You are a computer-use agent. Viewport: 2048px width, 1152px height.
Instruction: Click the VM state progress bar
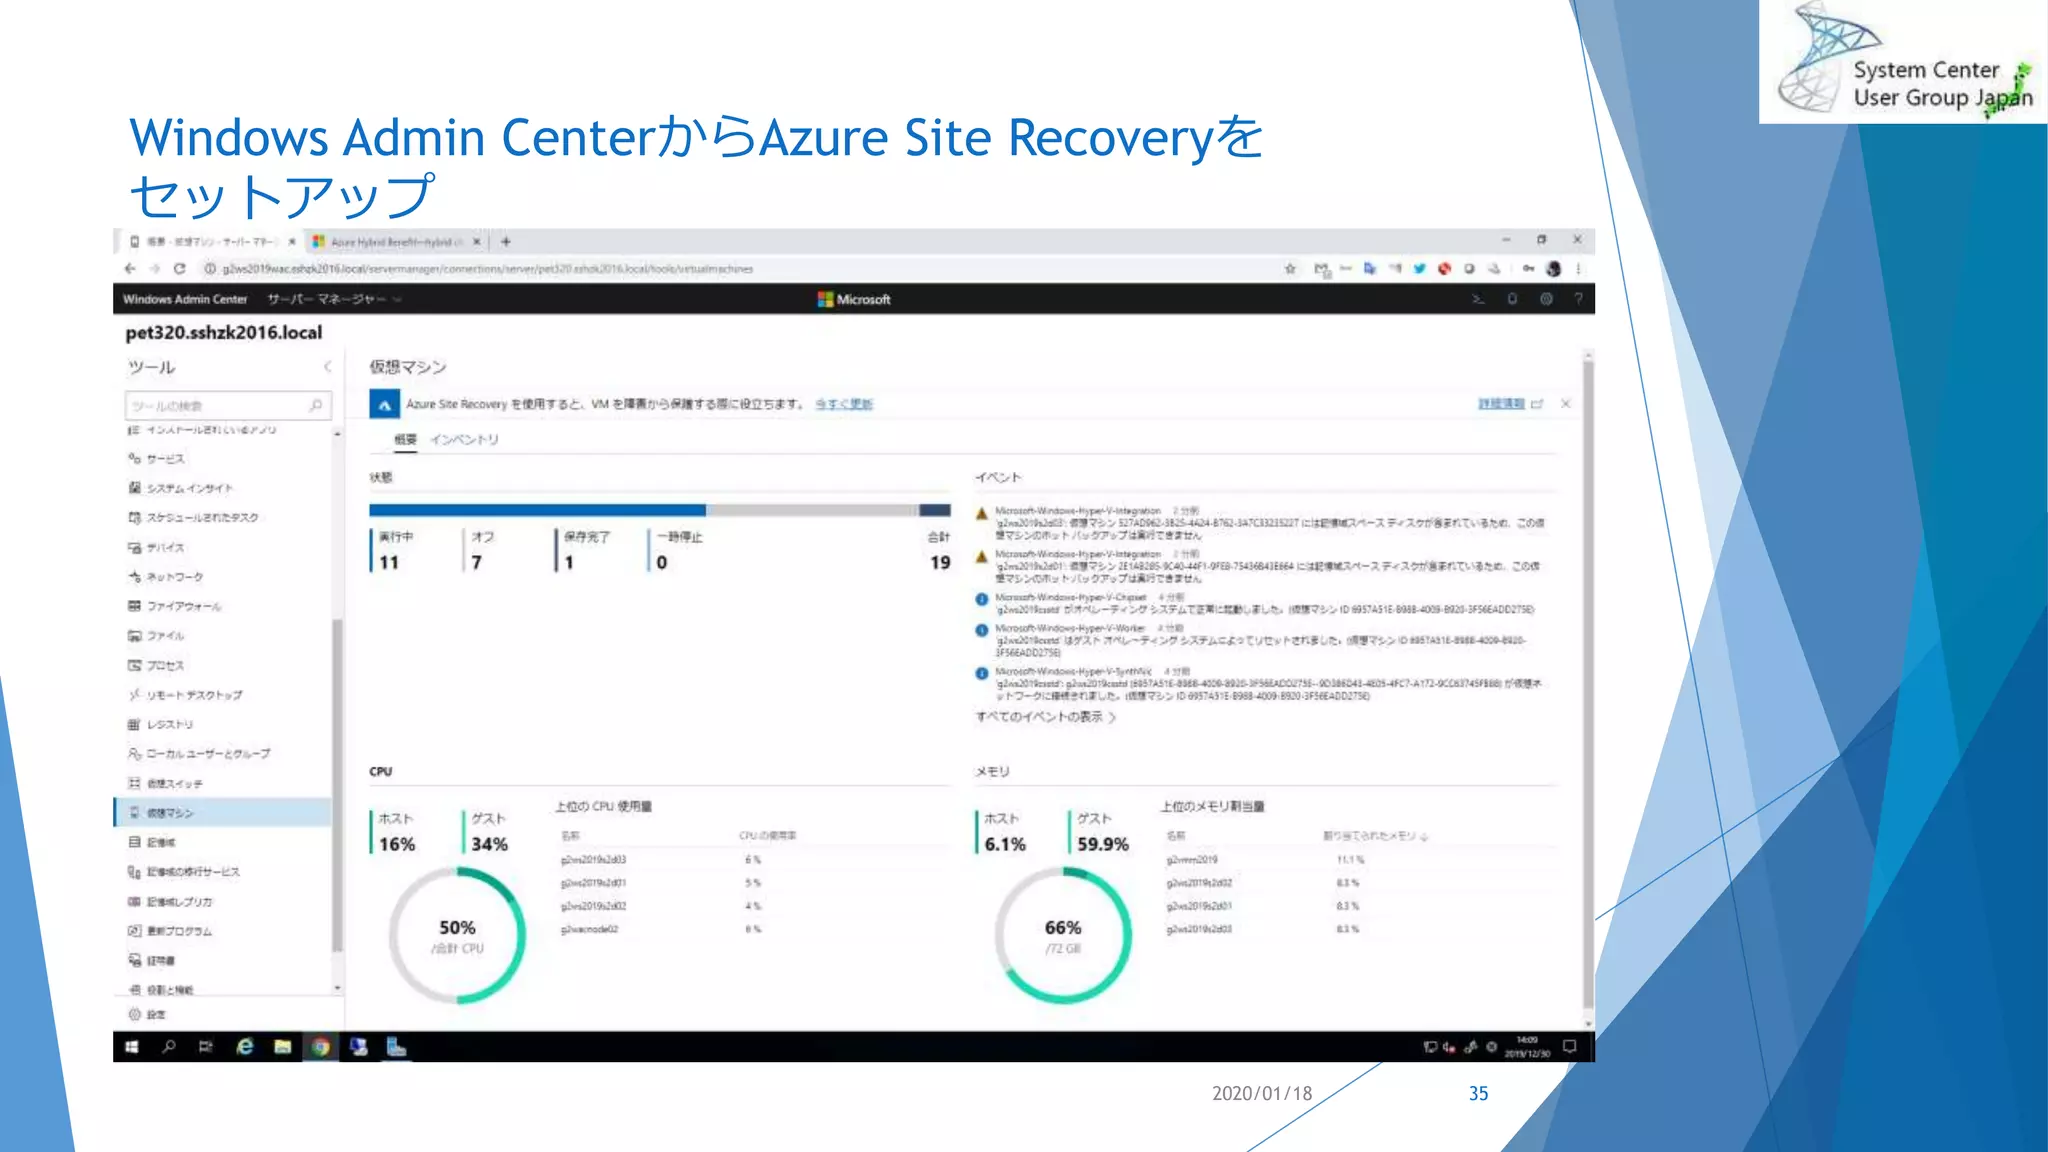(x=660, y=510)
